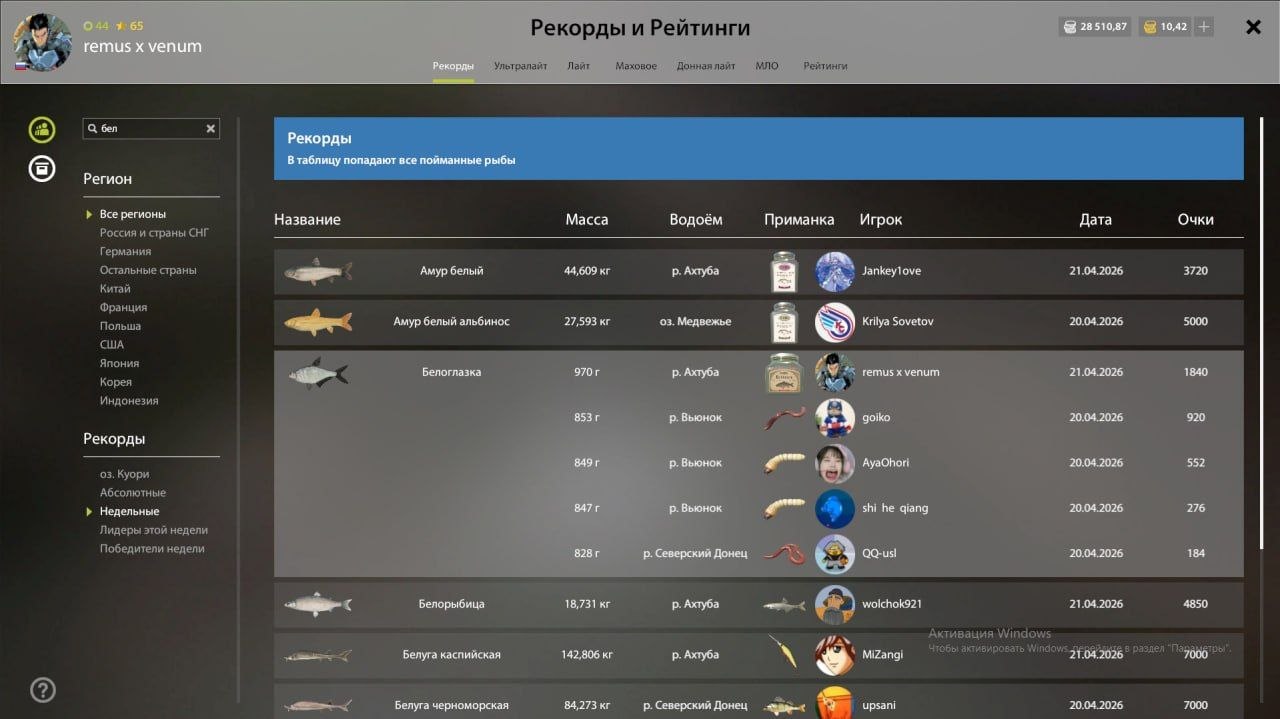The width and height of the screenshot is (1280, 719).
Task: Switch to the Лайт tab
Action: click(x=578, y=66)
